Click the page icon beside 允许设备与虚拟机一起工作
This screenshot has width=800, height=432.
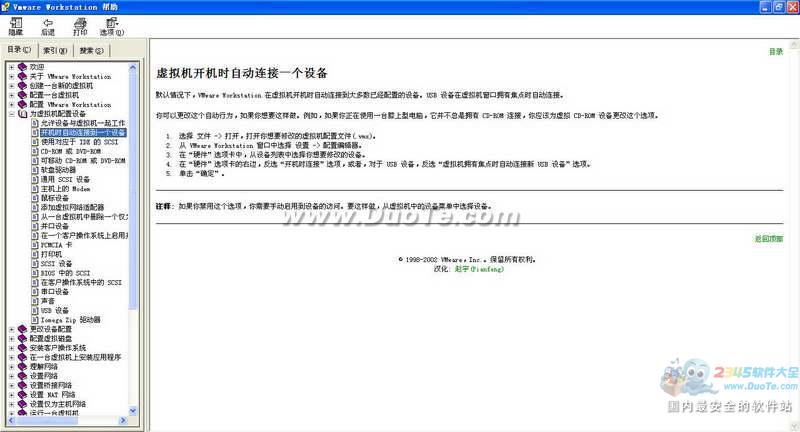[x=35, y=123]
